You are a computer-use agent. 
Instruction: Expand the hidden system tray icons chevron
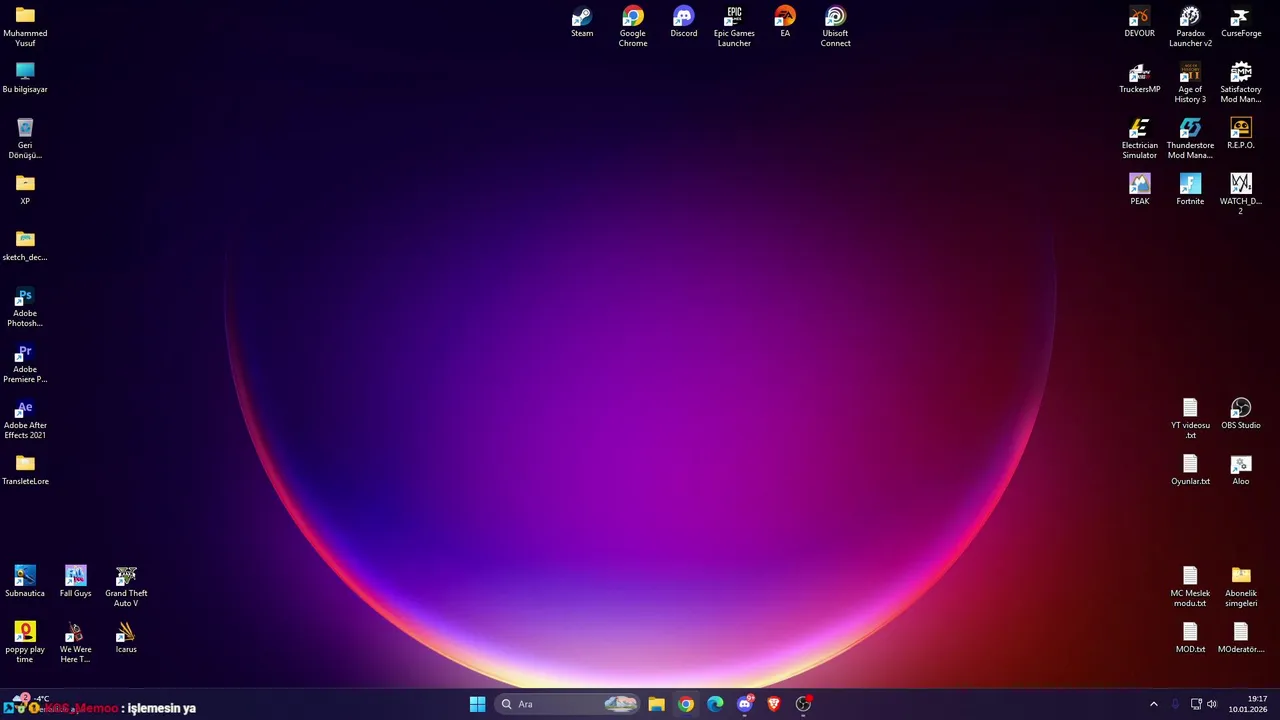tap(1153, 704)
